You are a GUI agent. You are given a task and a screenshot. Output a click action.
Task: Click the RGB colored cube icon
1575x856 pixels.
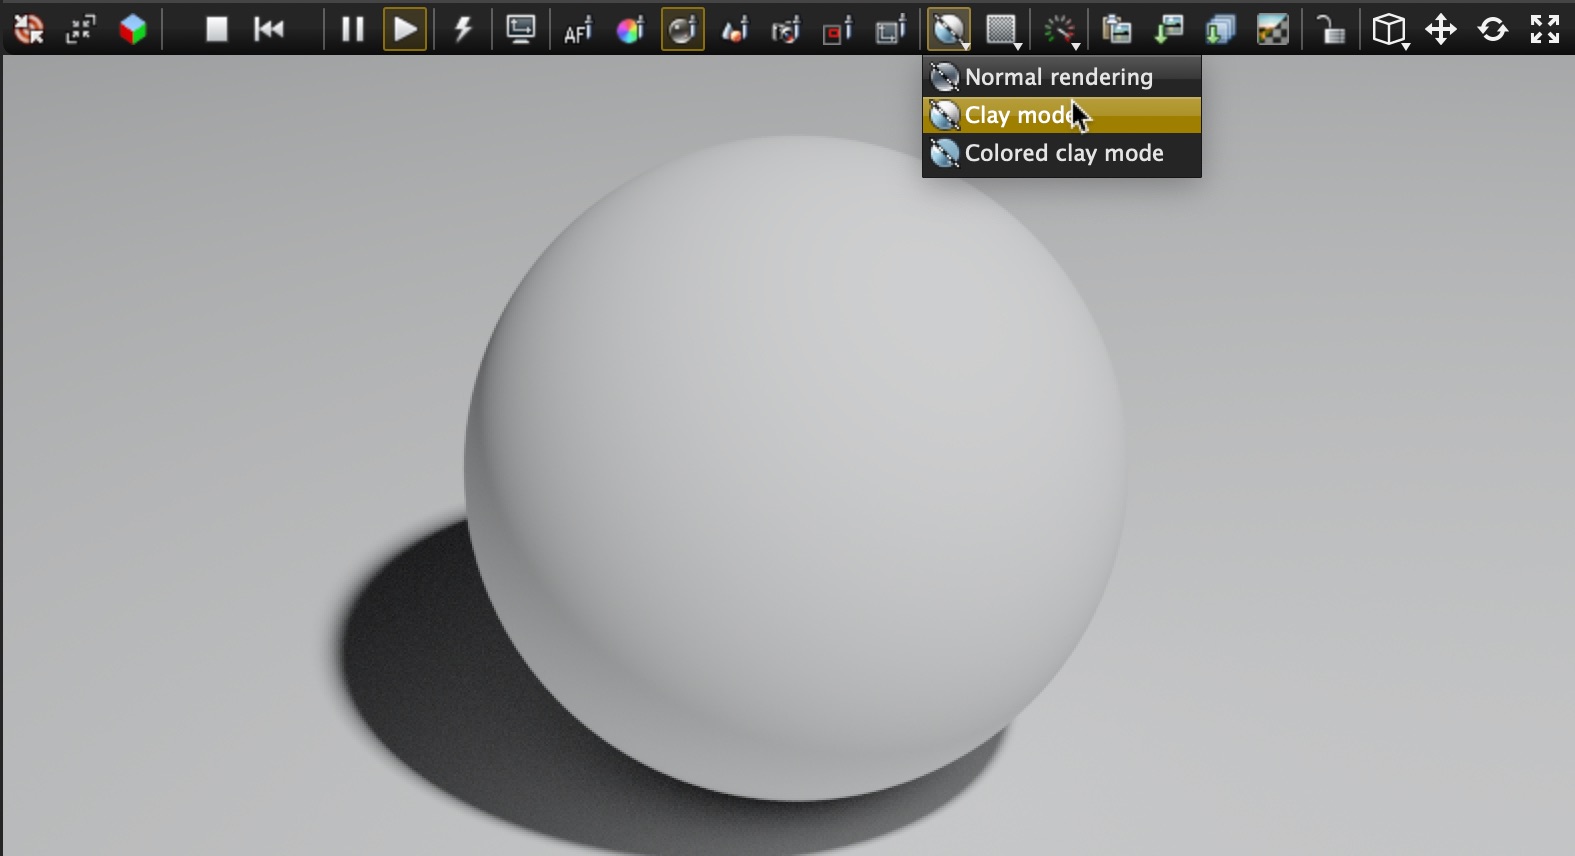coord(133,29)
